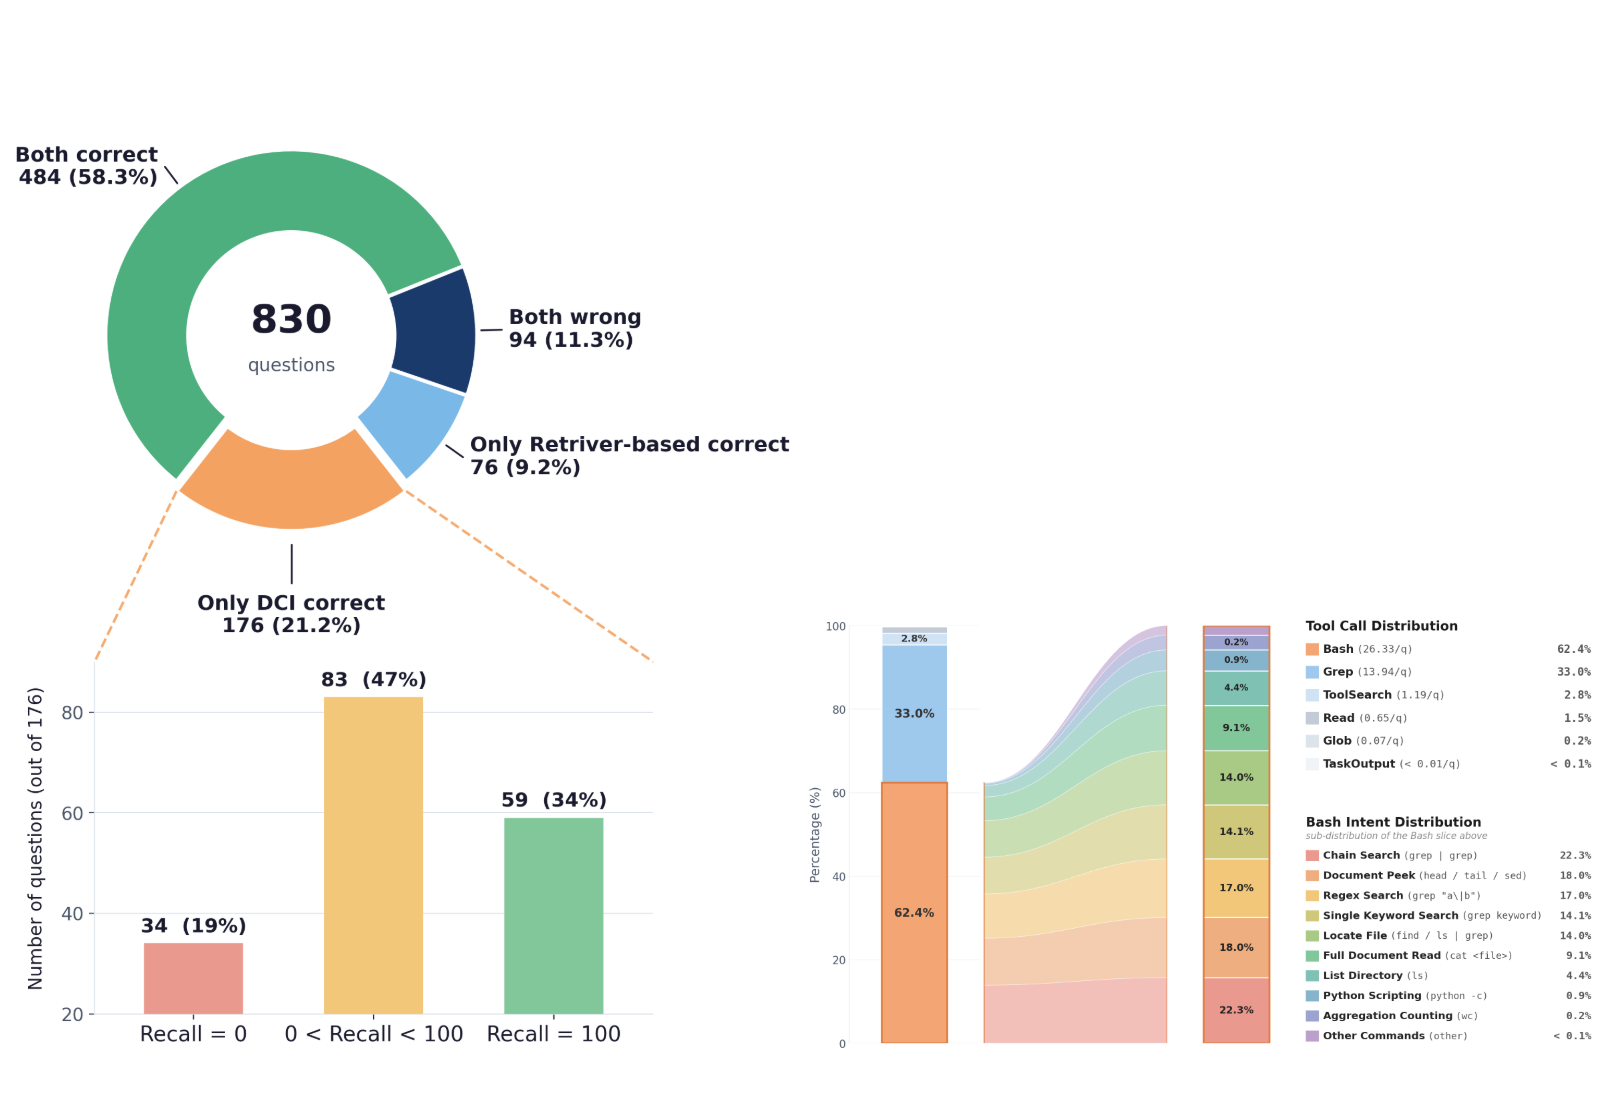Click the 'Bash Intent Distribution' heading
Screen dimensions: 1600x1096
pyautogui.click(x=1393, y=822)
